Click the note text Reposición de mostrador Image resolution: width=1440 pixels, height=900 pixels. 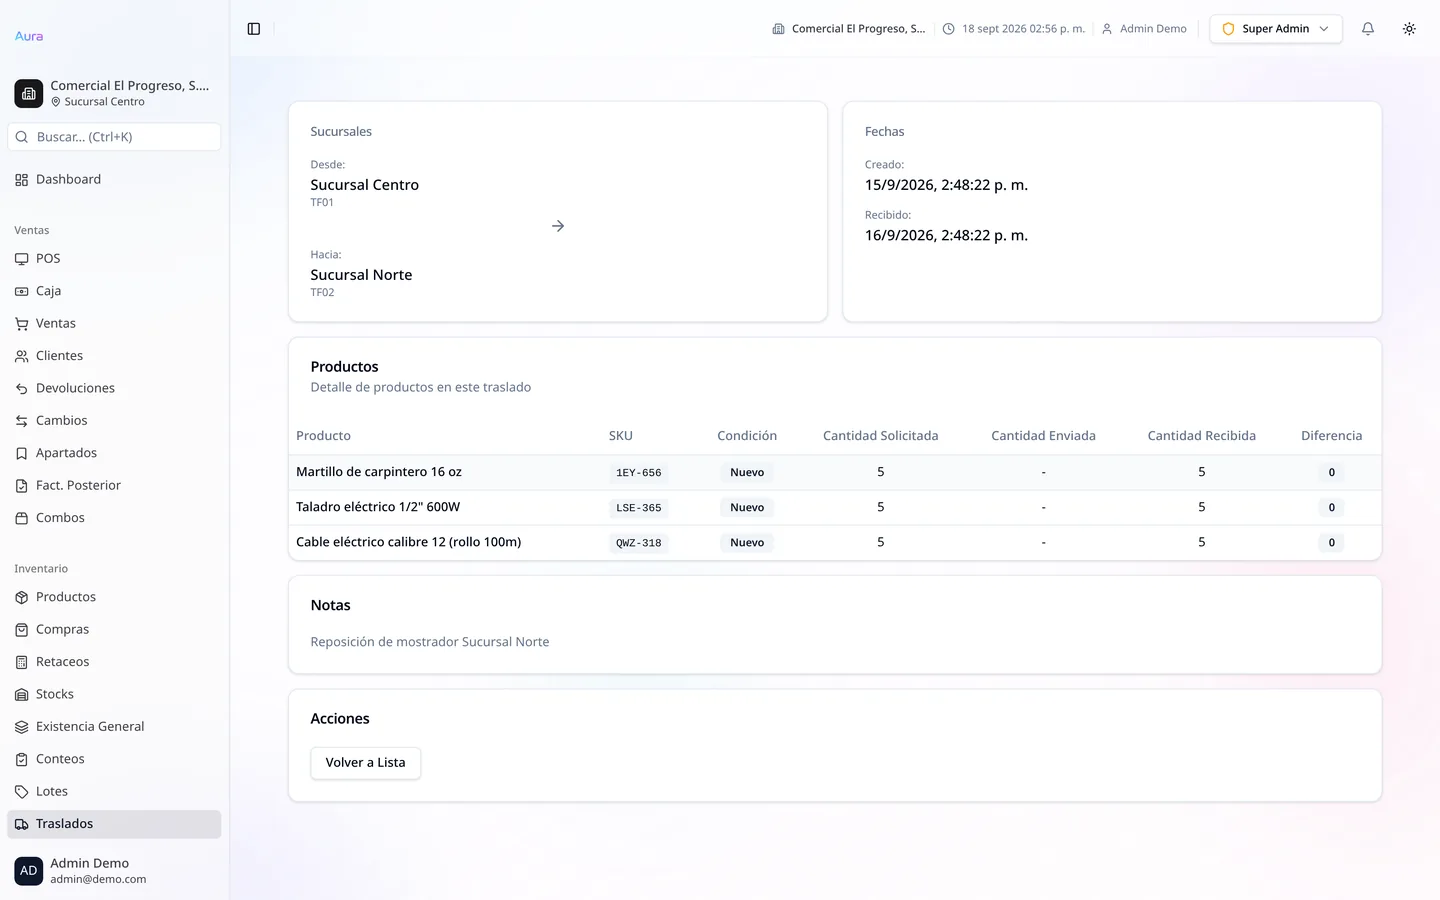pyautogui.click(x=430, y=642)
